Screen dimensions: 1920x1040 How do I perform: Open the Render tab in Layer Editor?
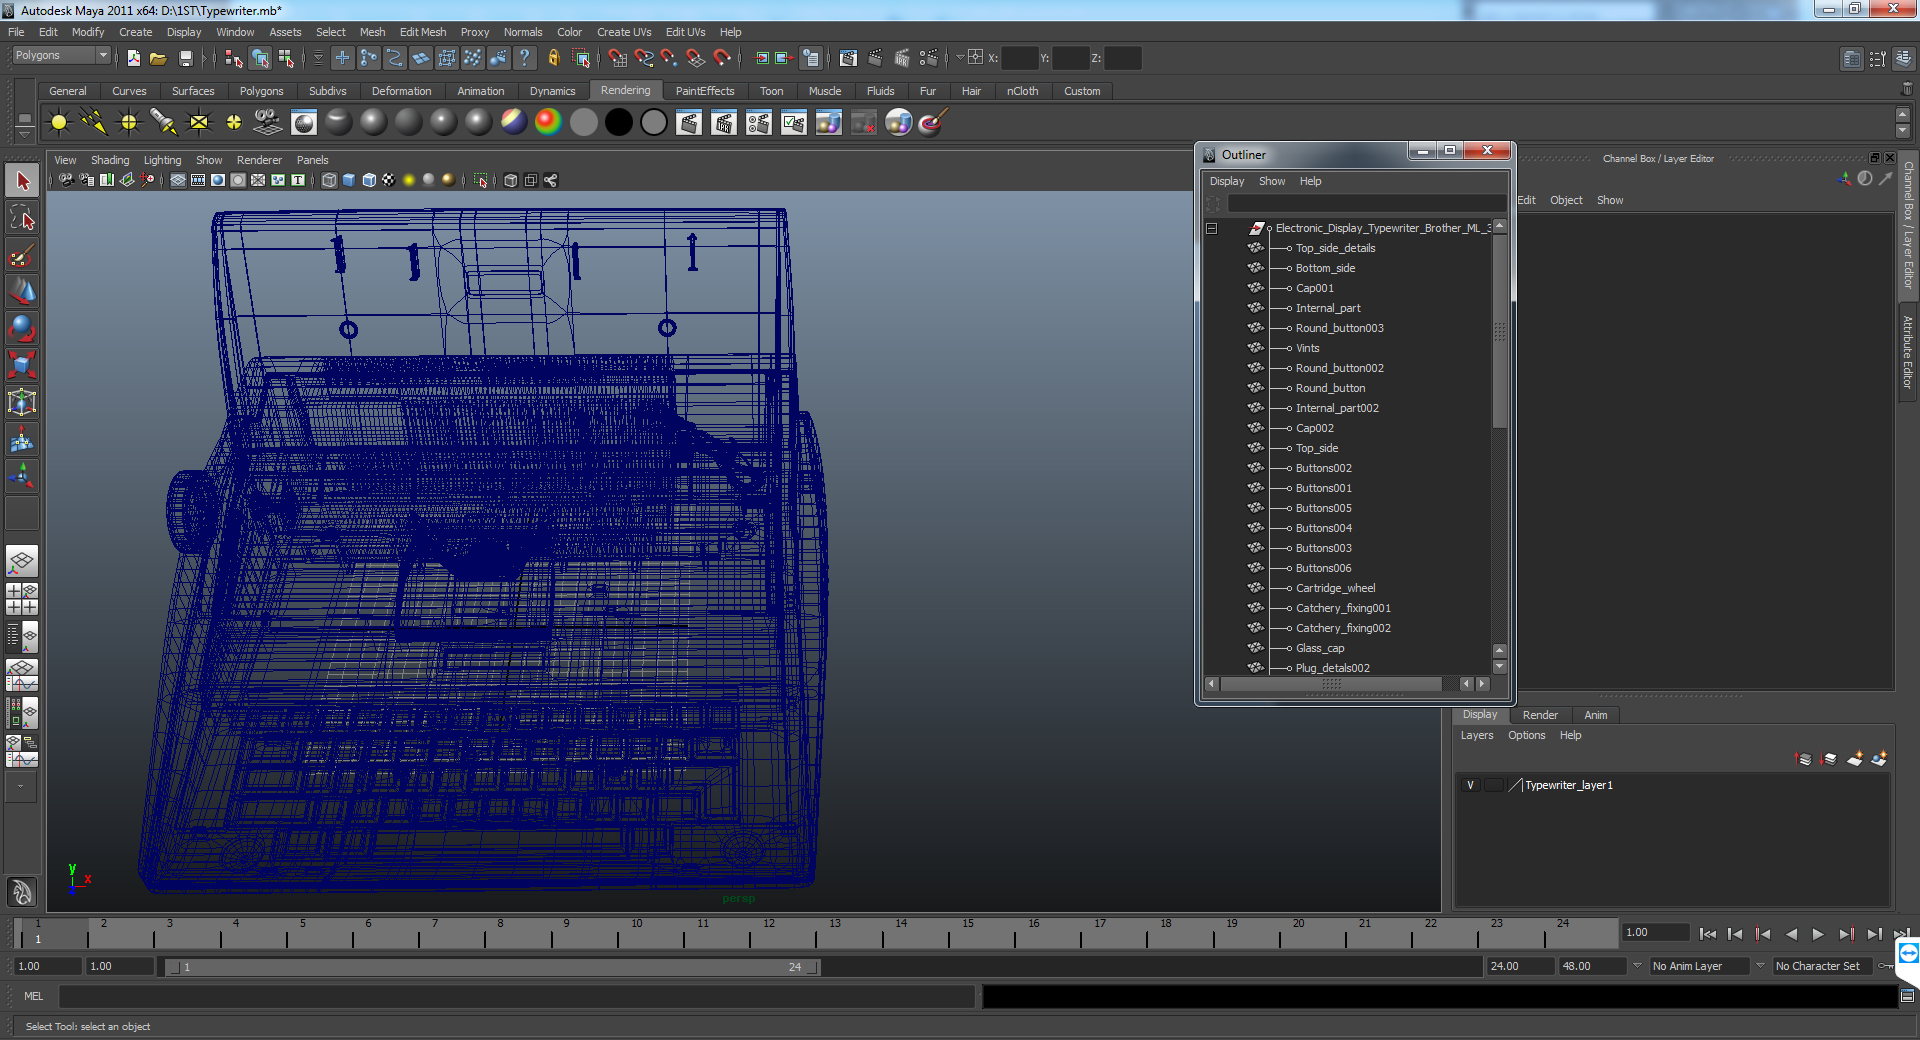tap(1540, 715)
